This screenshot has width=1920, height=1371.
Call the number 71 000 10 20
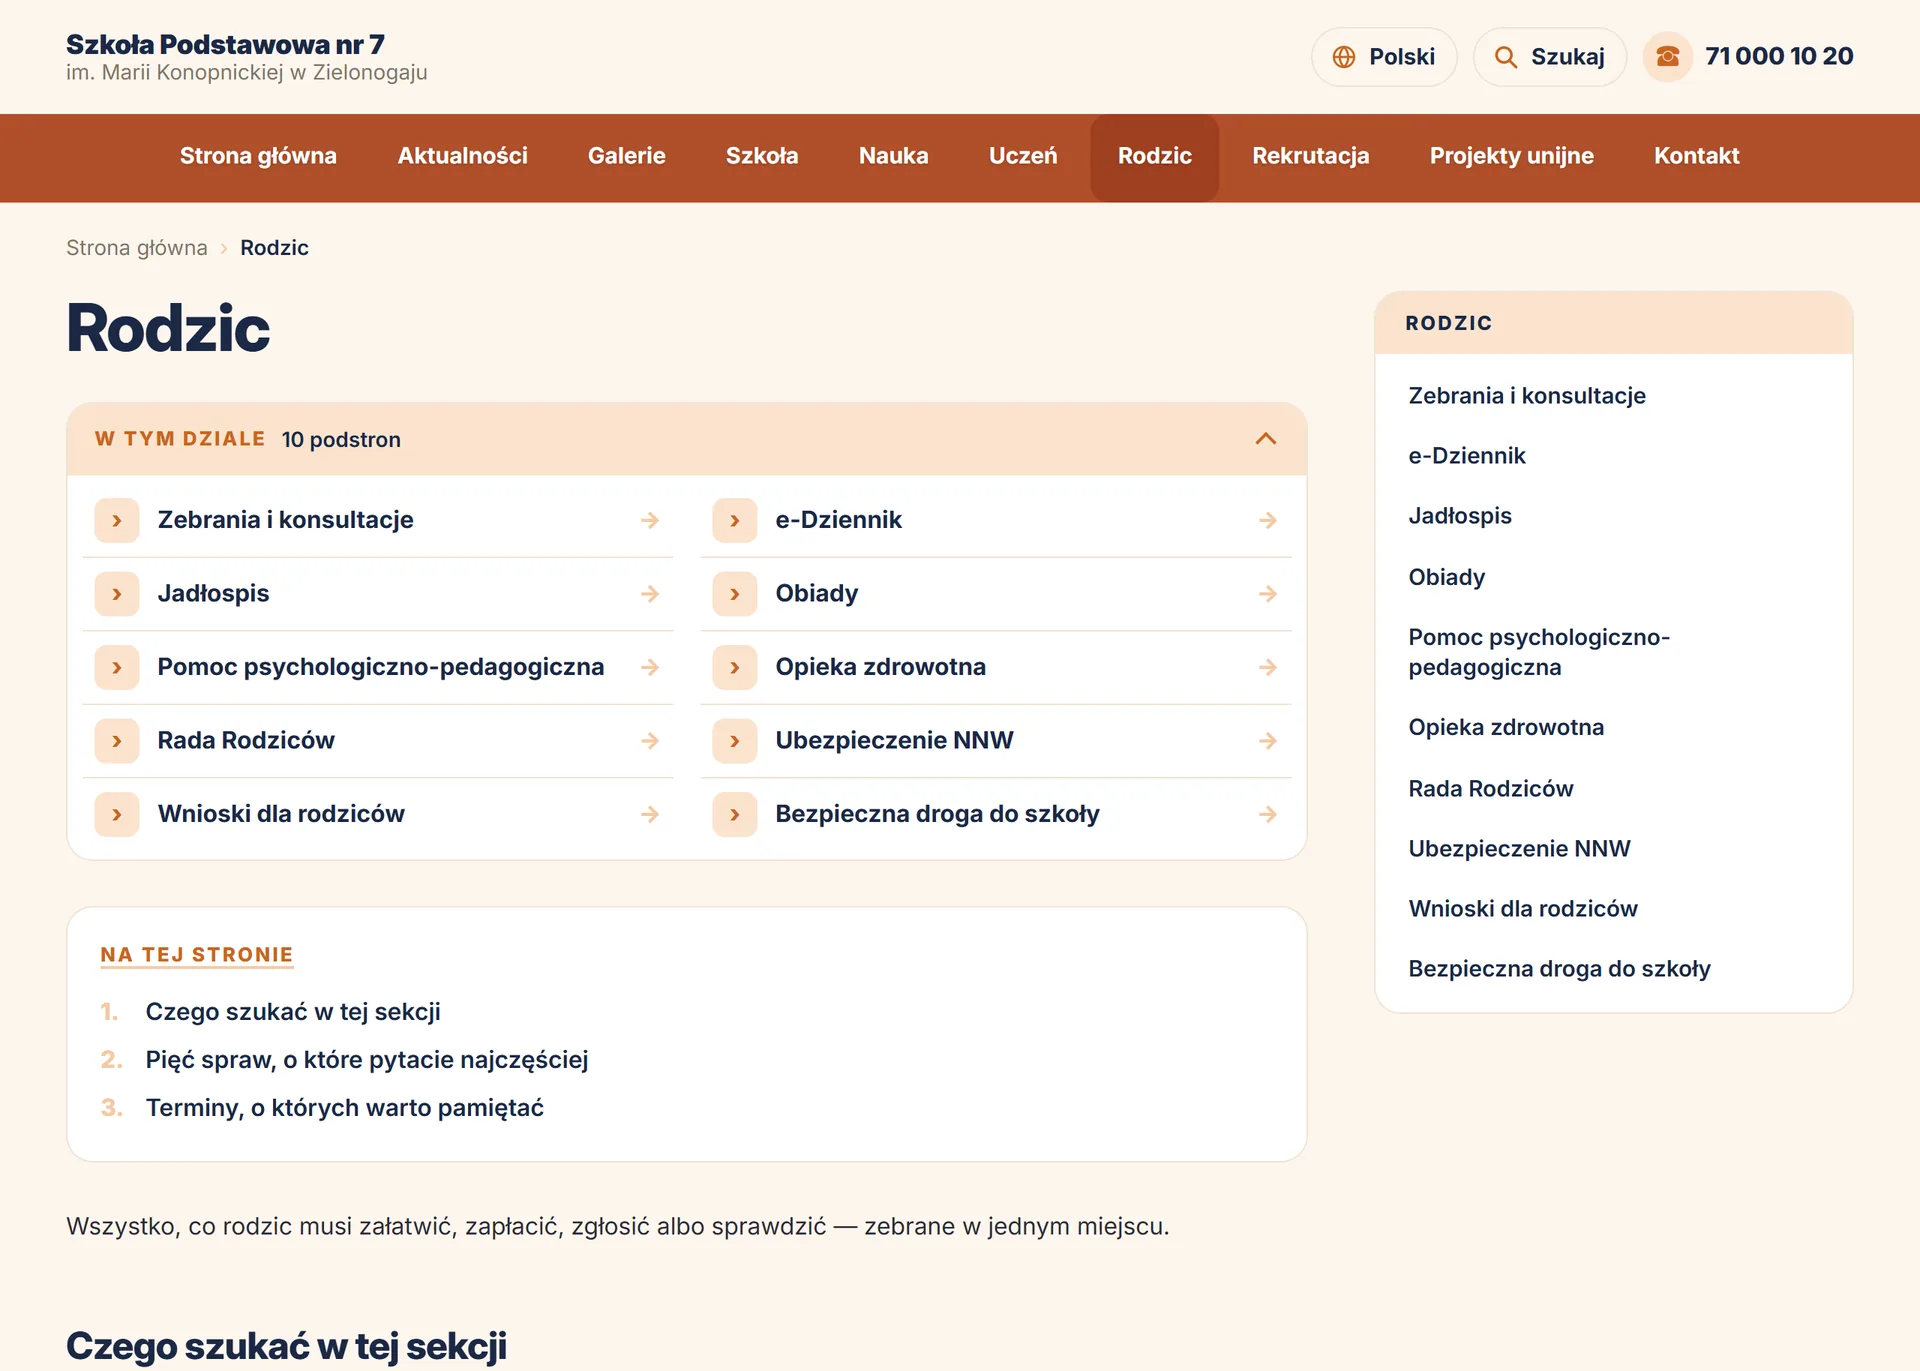click(1779, 57)
